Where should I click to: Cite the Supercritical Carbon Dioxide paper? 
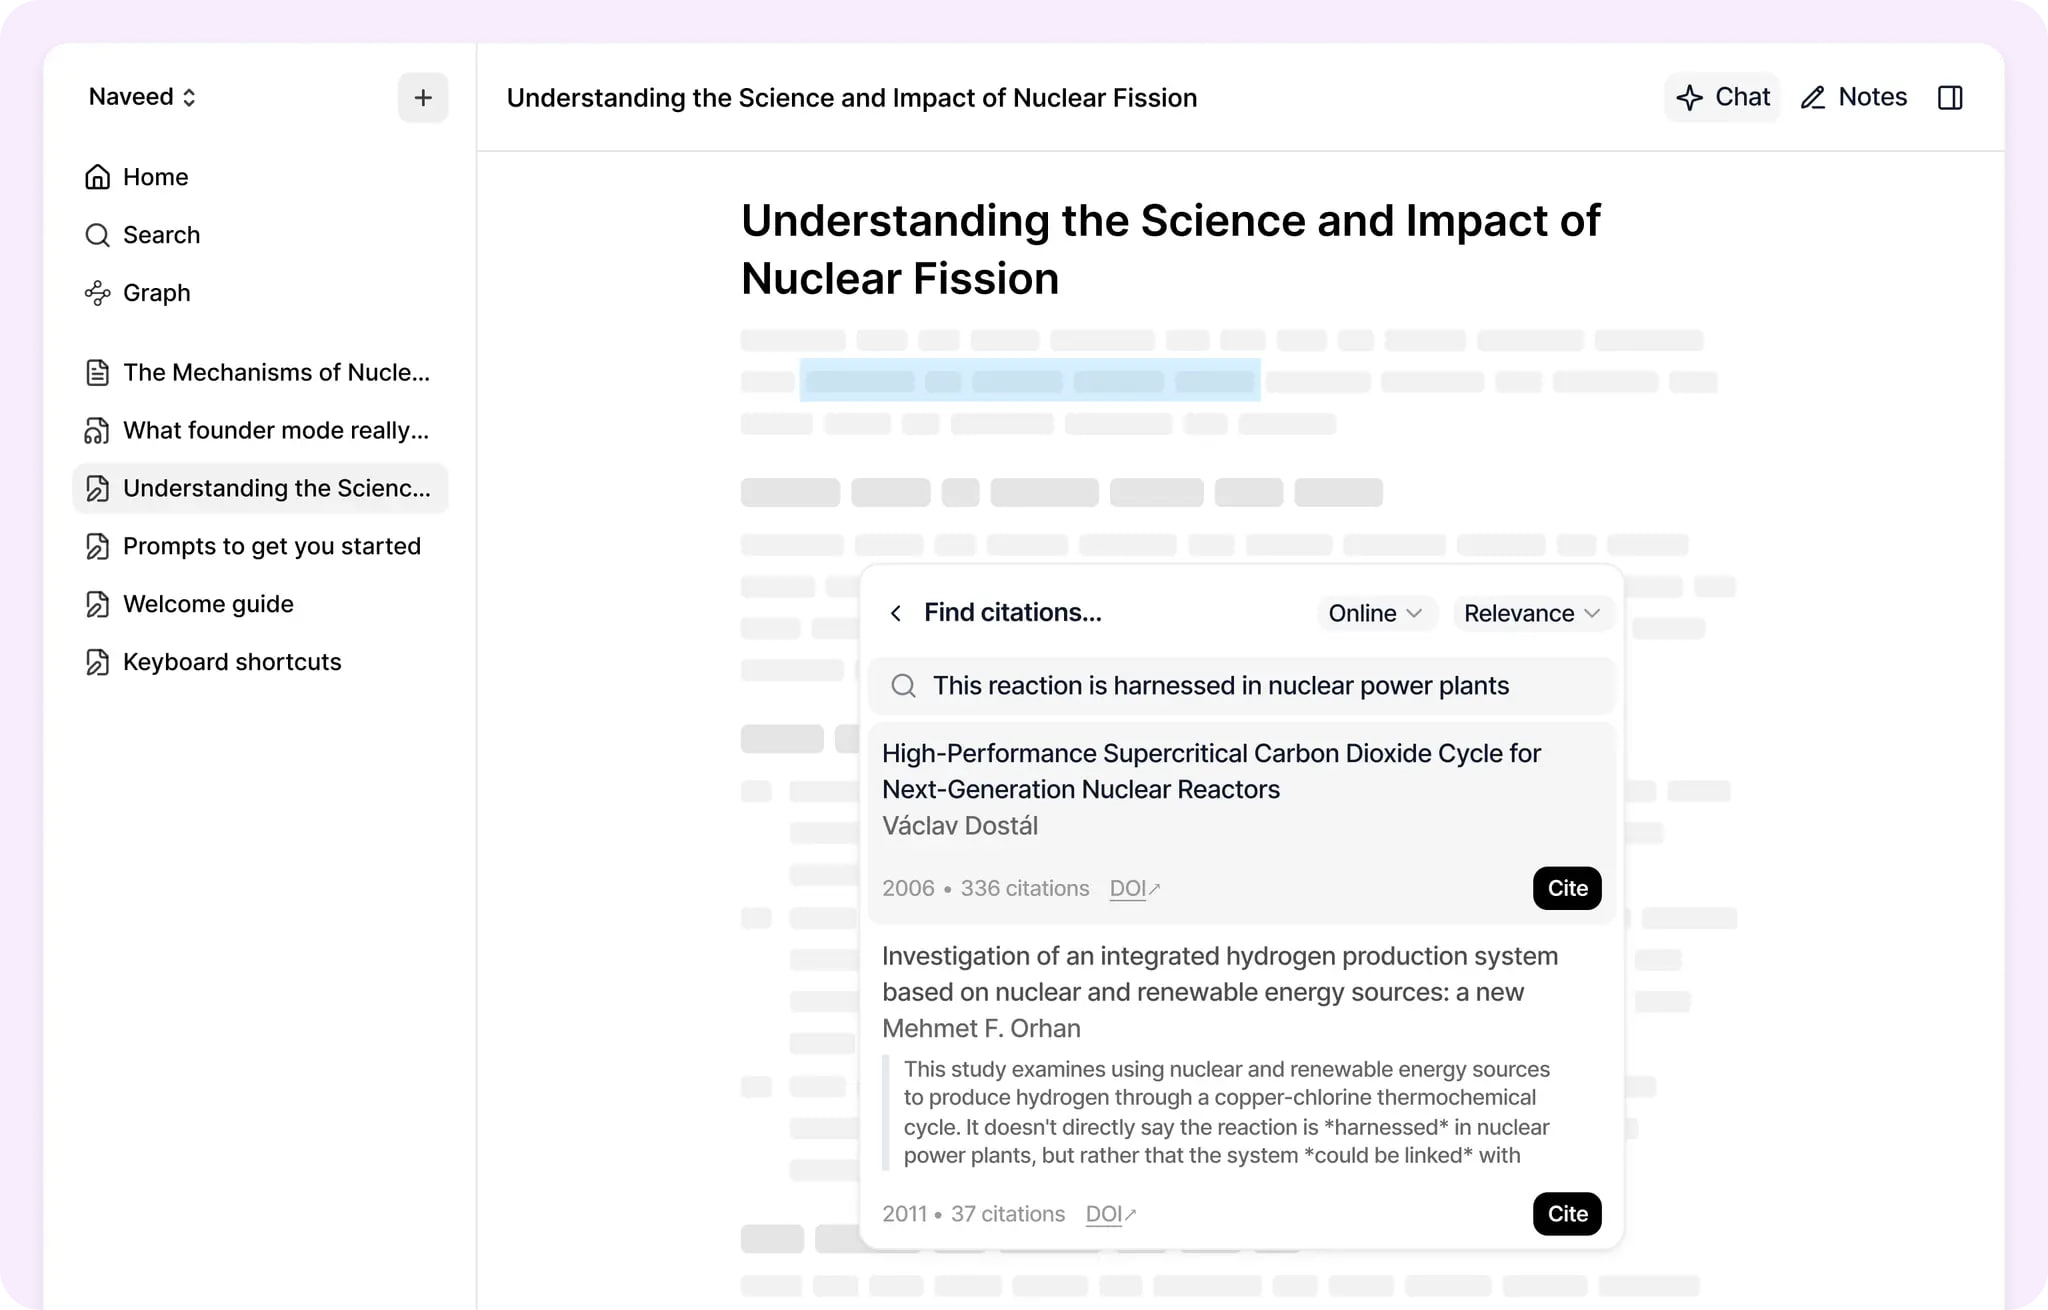[1566, 888]
